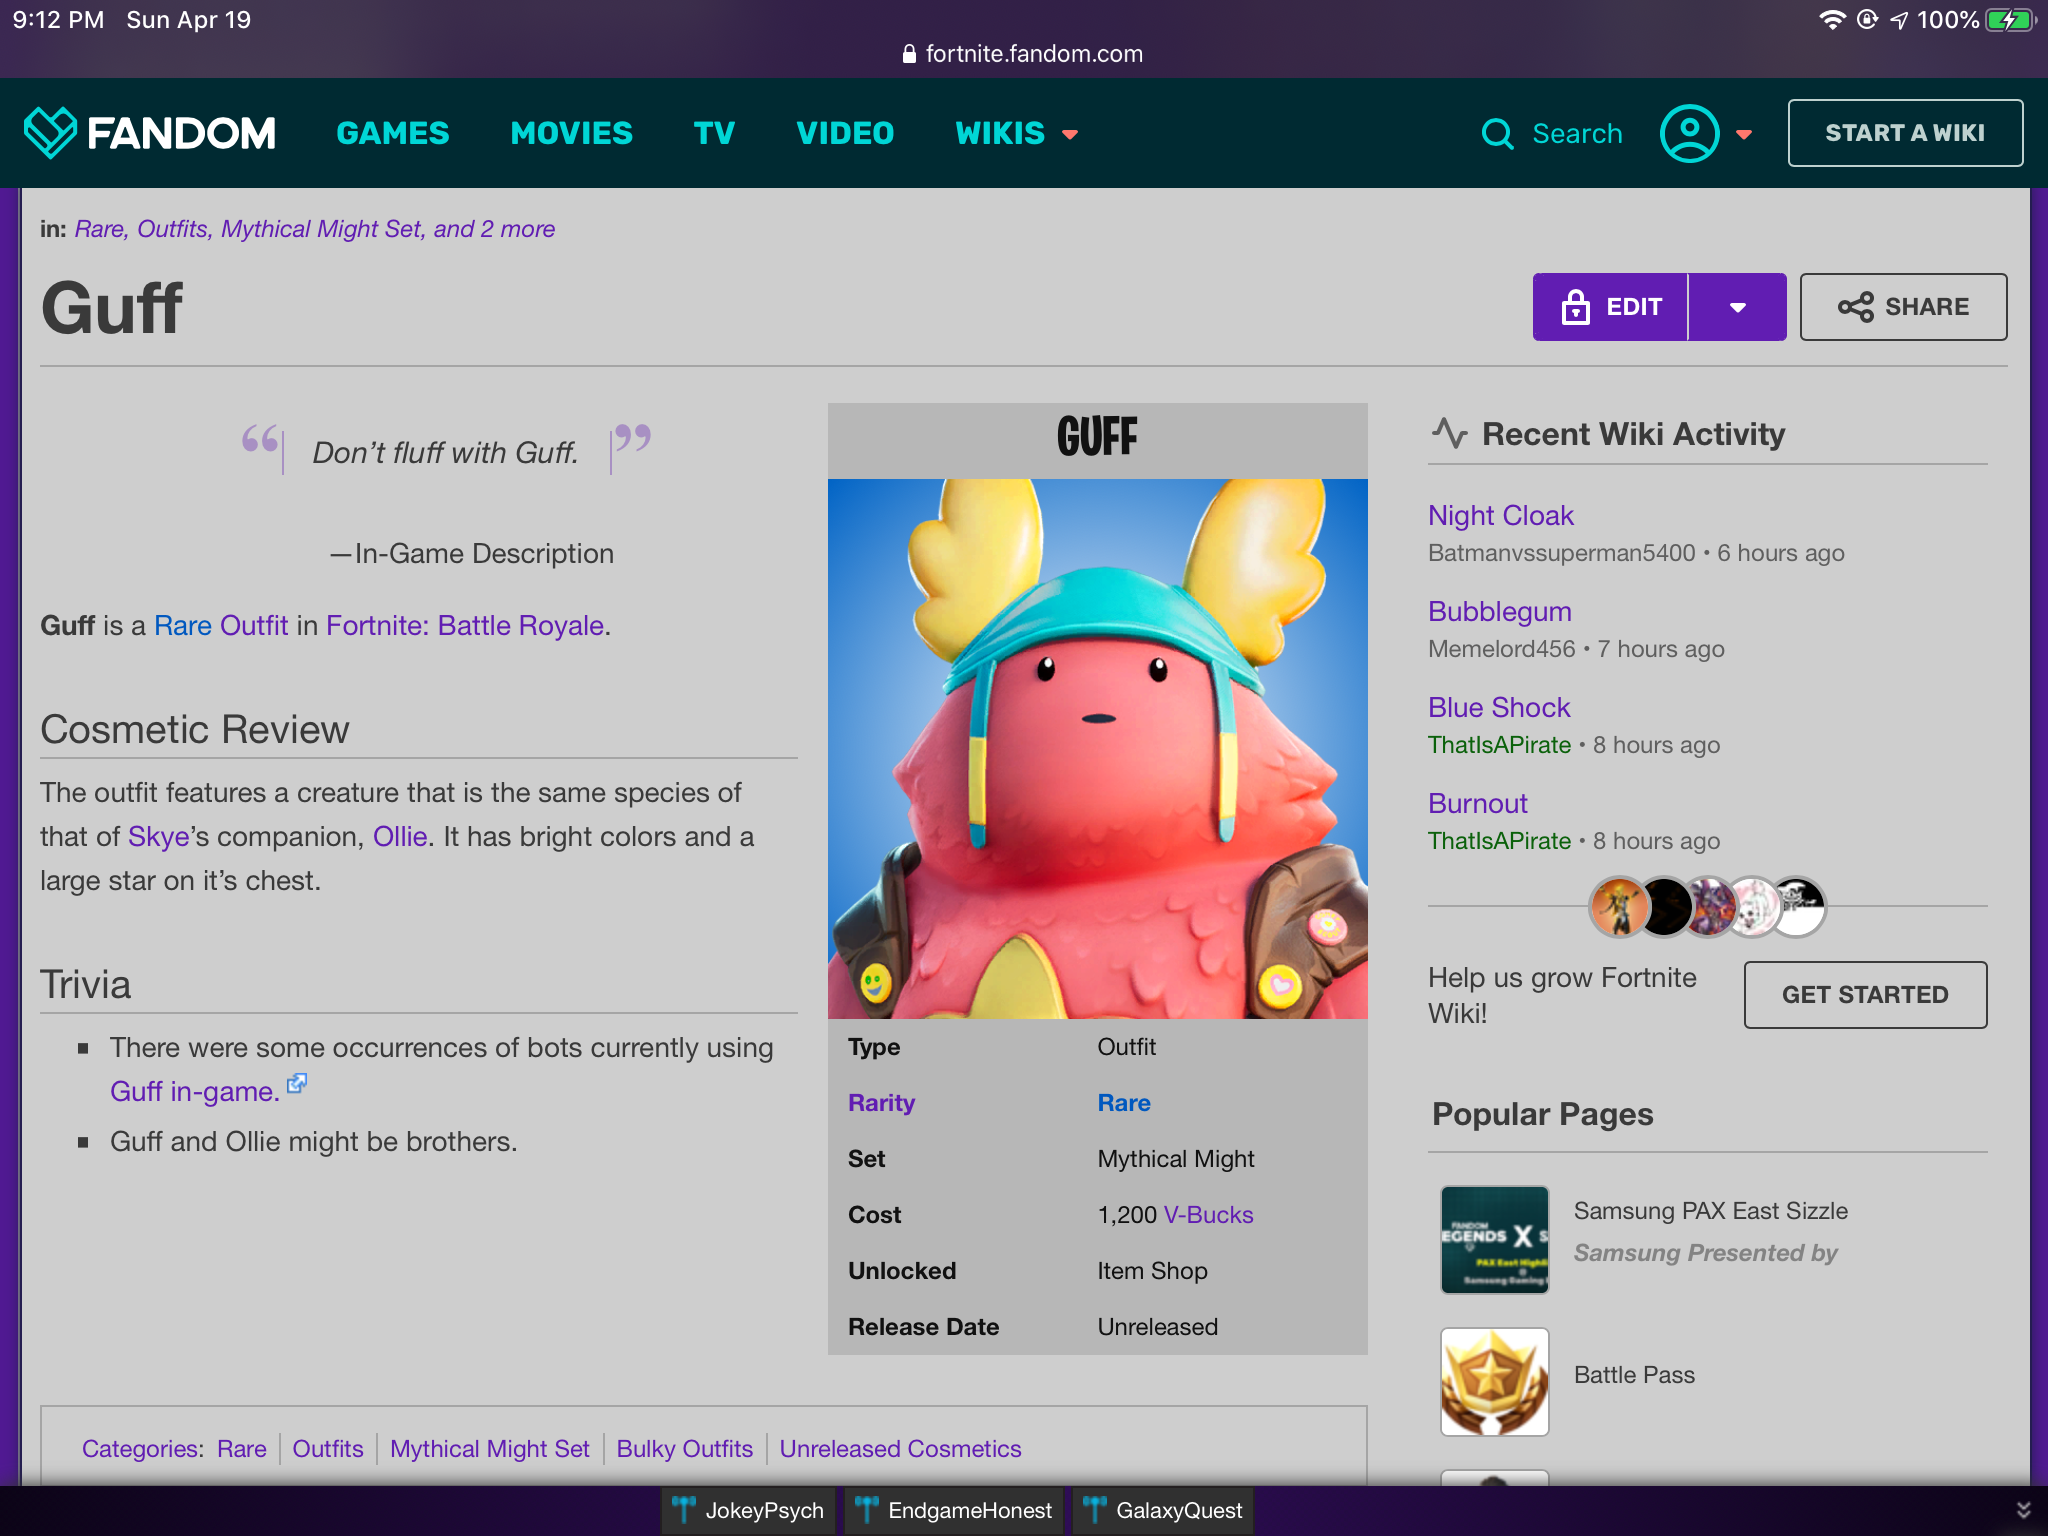This screenshot has height=1536, width=2048.
Task: Click the first contributor avatar circle
Action: 1617,907
